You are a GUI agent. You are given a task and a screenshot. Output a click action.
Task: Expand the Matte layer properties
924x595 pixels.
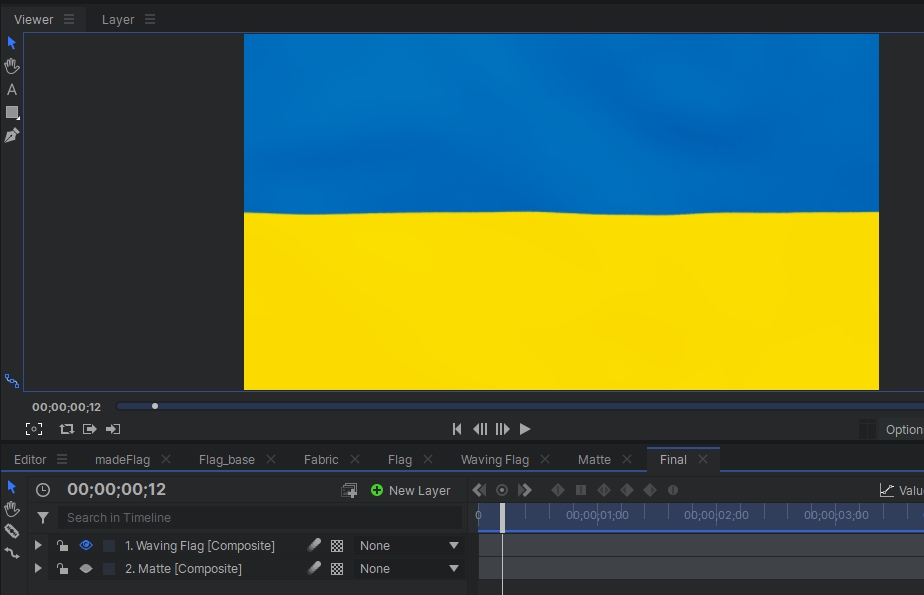coord(38,569)
